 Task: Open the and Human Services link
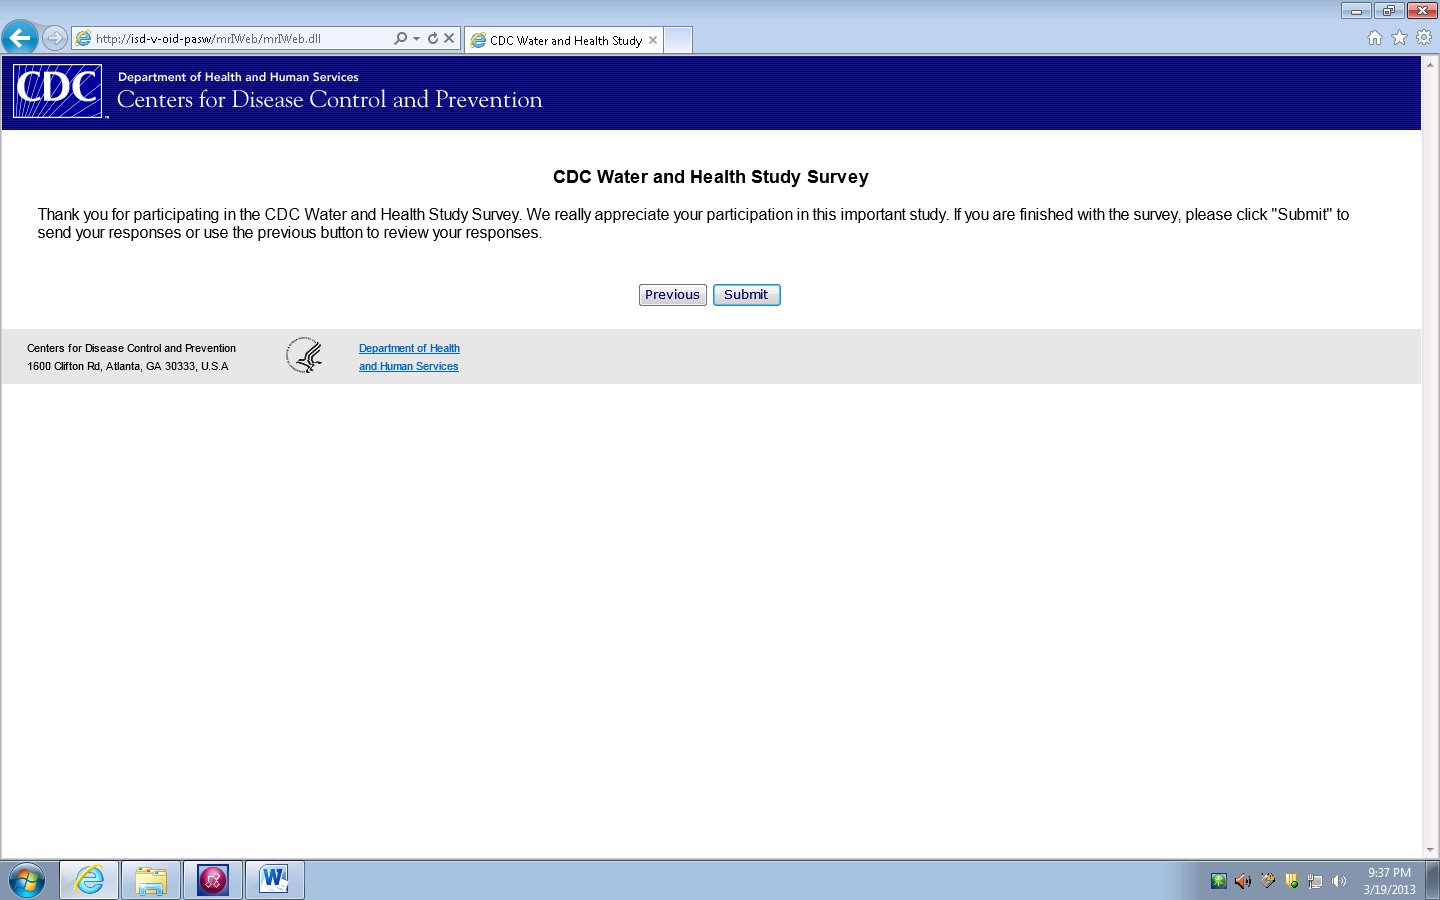tap(408, 366)
